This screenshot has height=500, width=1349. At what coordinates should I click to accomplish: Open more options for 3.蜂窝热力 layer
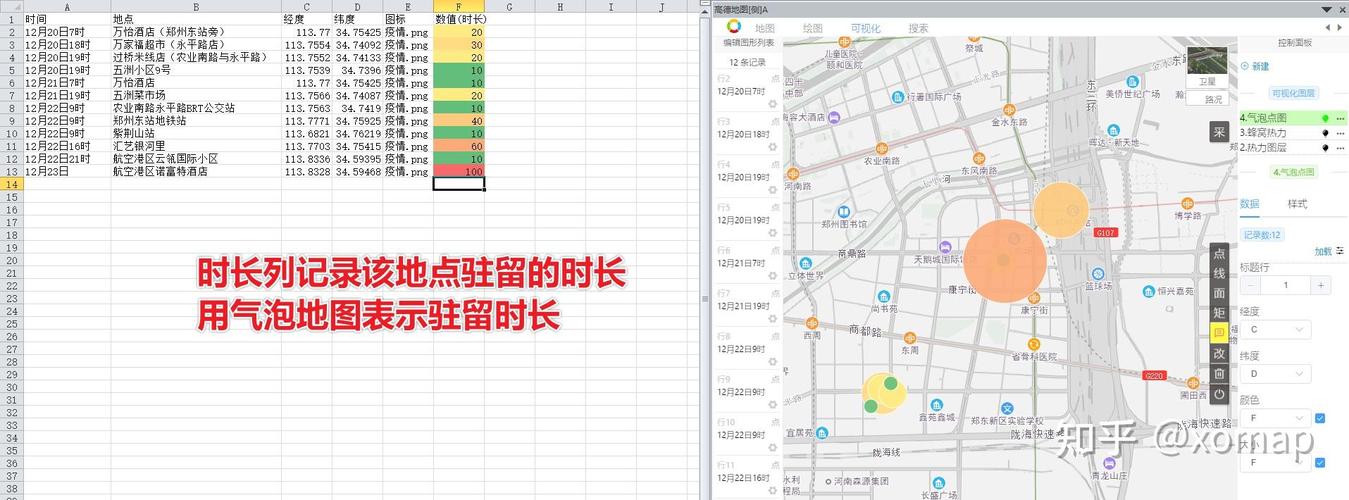click(1340, 132)
